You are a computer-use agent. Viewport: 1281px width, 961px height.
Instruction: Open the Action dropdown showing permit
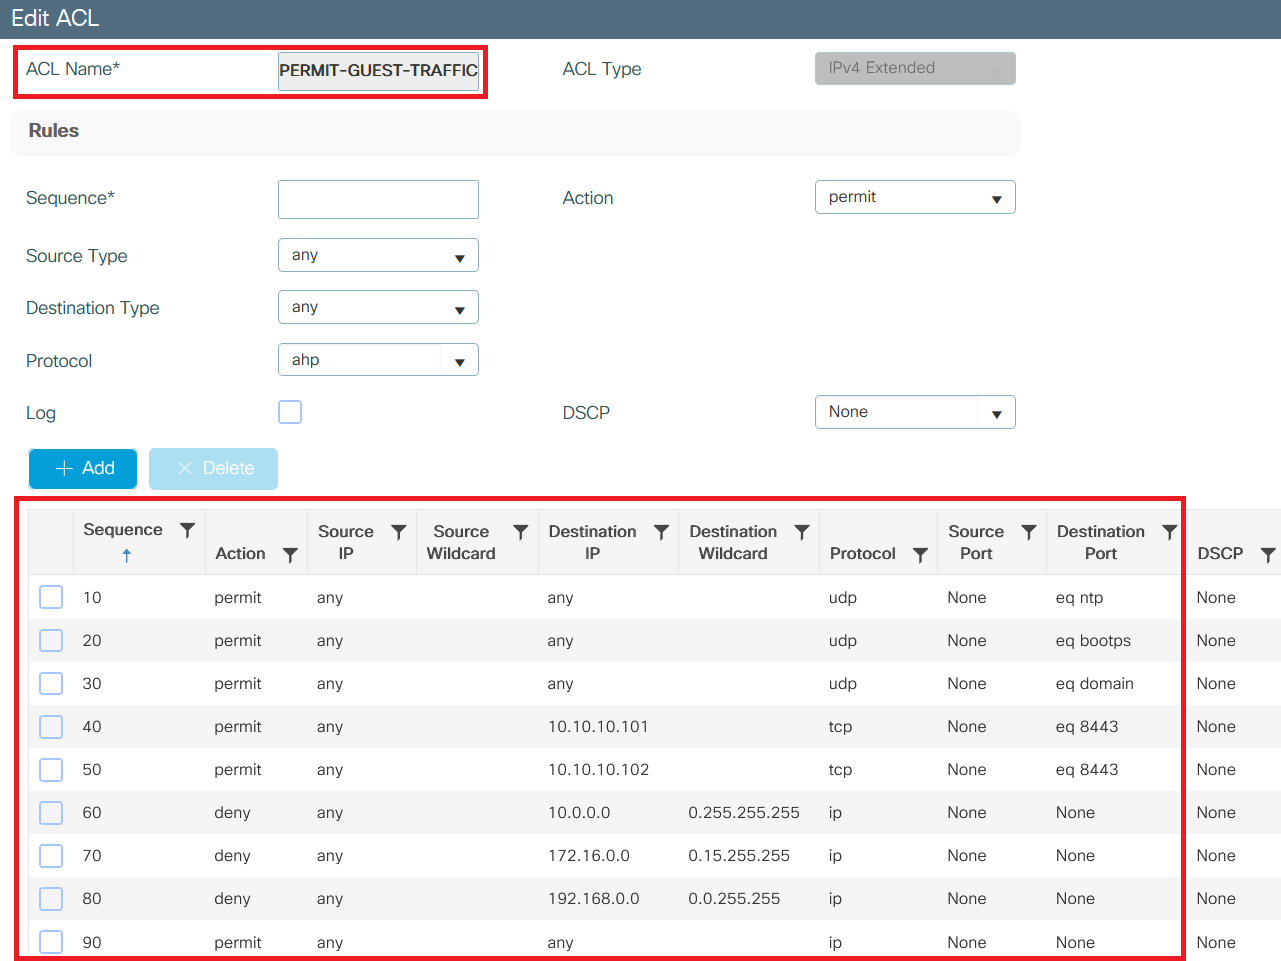coord(913,197)
